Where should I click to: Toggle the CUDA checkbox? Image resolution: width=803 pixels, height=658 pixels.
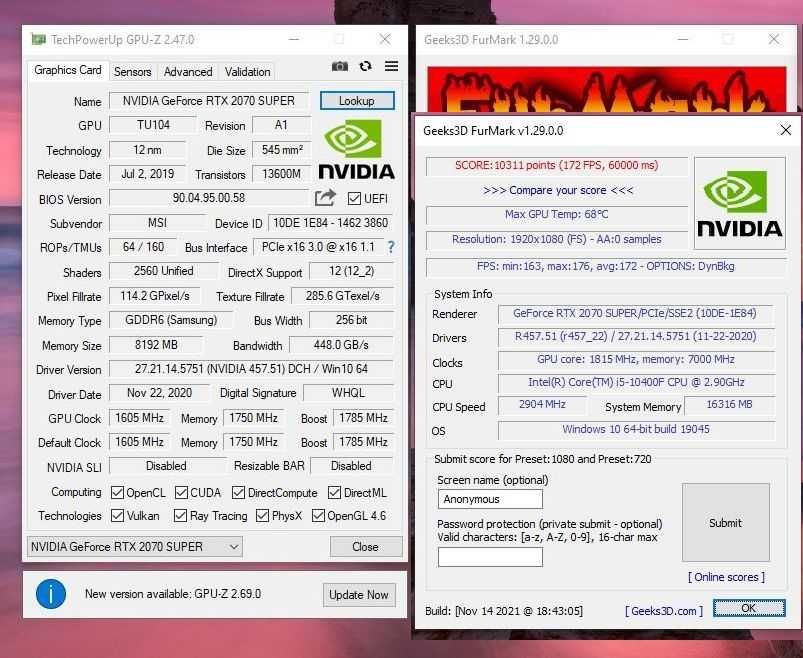pos(181,493)
